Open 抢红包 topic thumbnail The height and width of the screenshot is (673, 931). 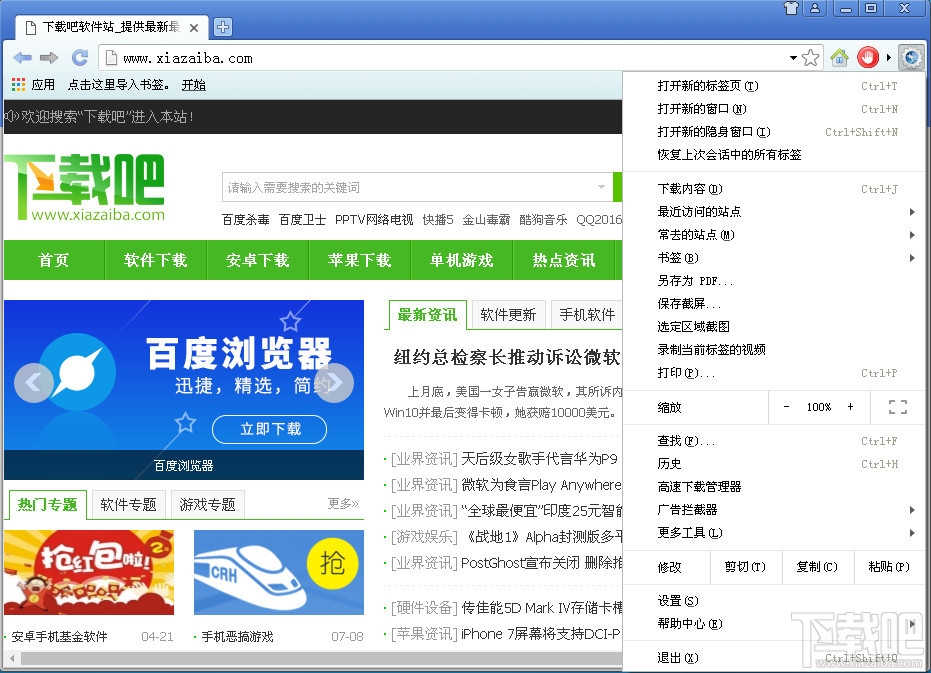[x=89, y=573]
